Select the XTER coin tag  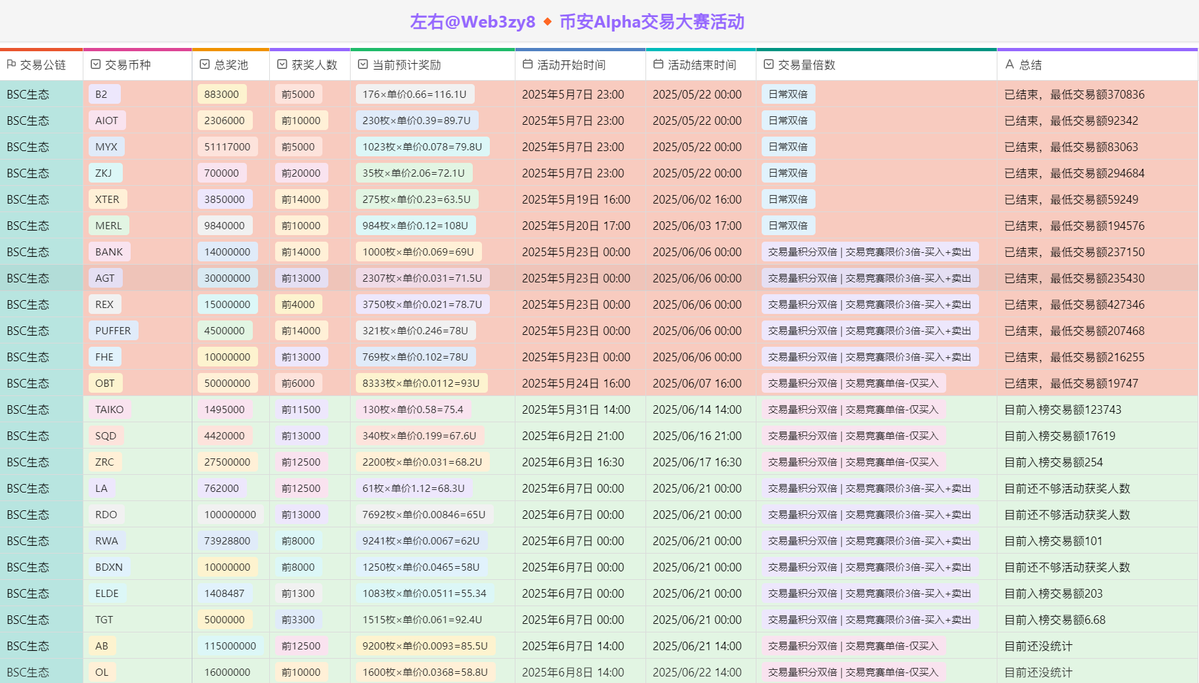coord(107,200)
